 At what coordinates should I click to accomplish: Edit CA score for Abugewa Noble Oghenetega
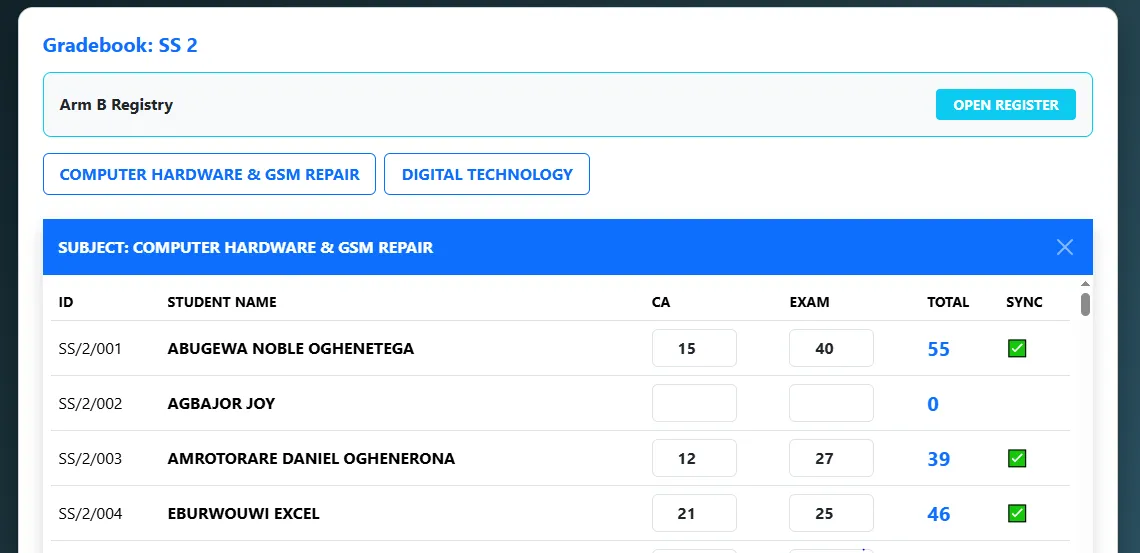[x=694, y=348]
